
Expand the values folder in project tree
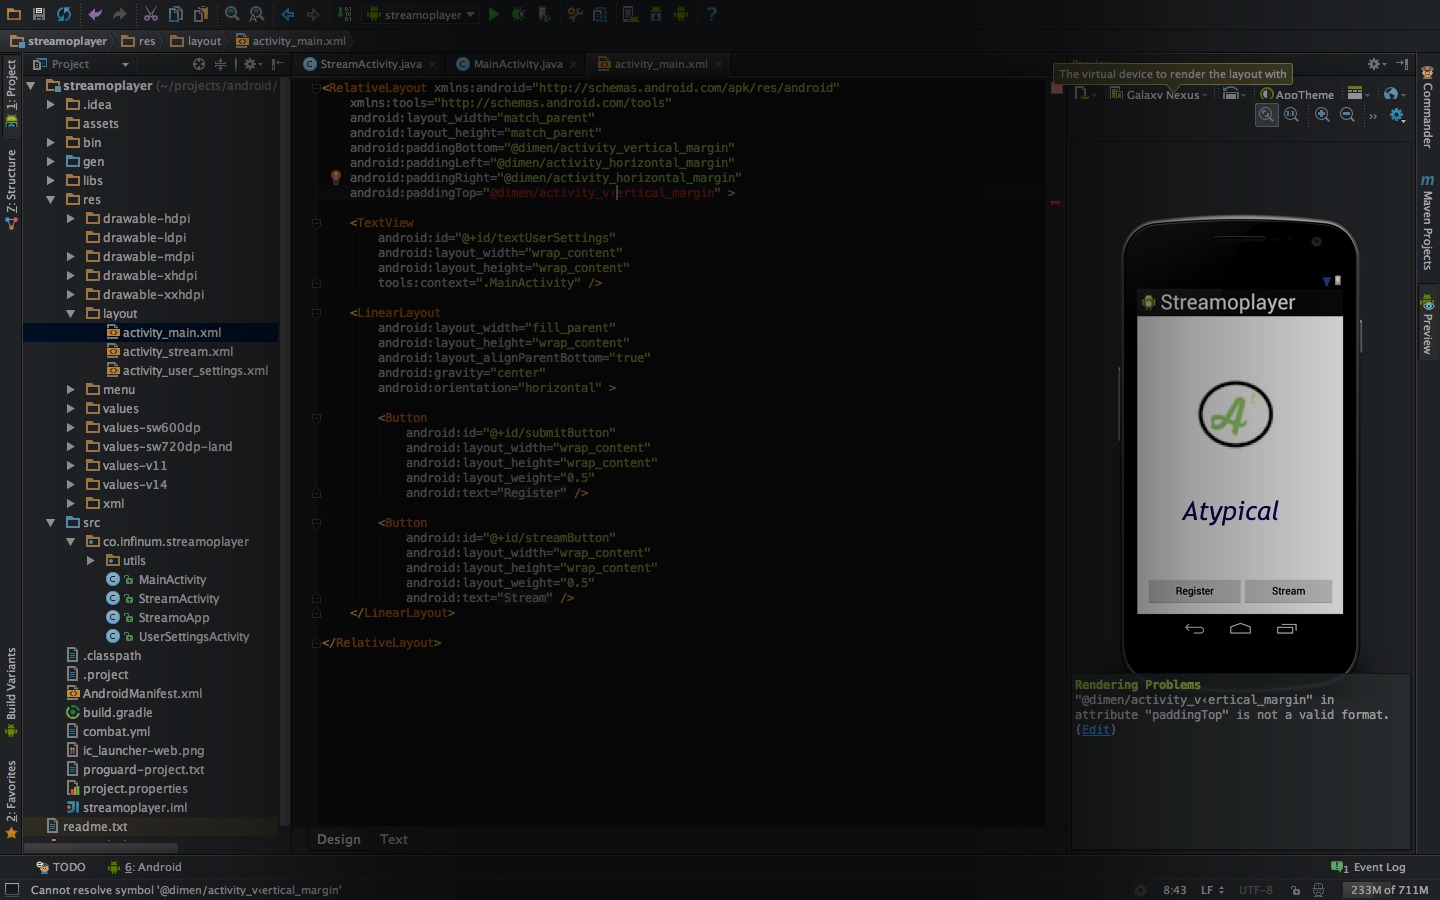tap(70, 408)
